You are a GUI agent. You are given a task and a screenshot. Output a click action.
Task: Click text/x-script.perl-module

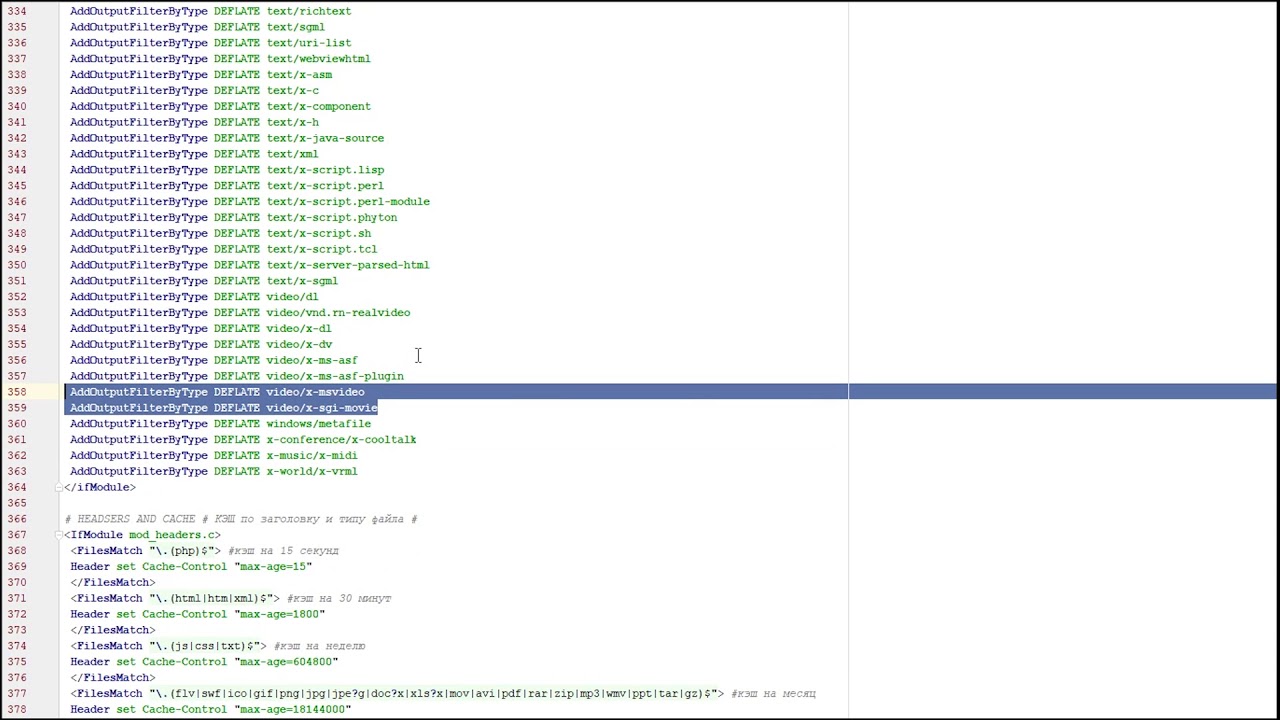coord(348,202)
